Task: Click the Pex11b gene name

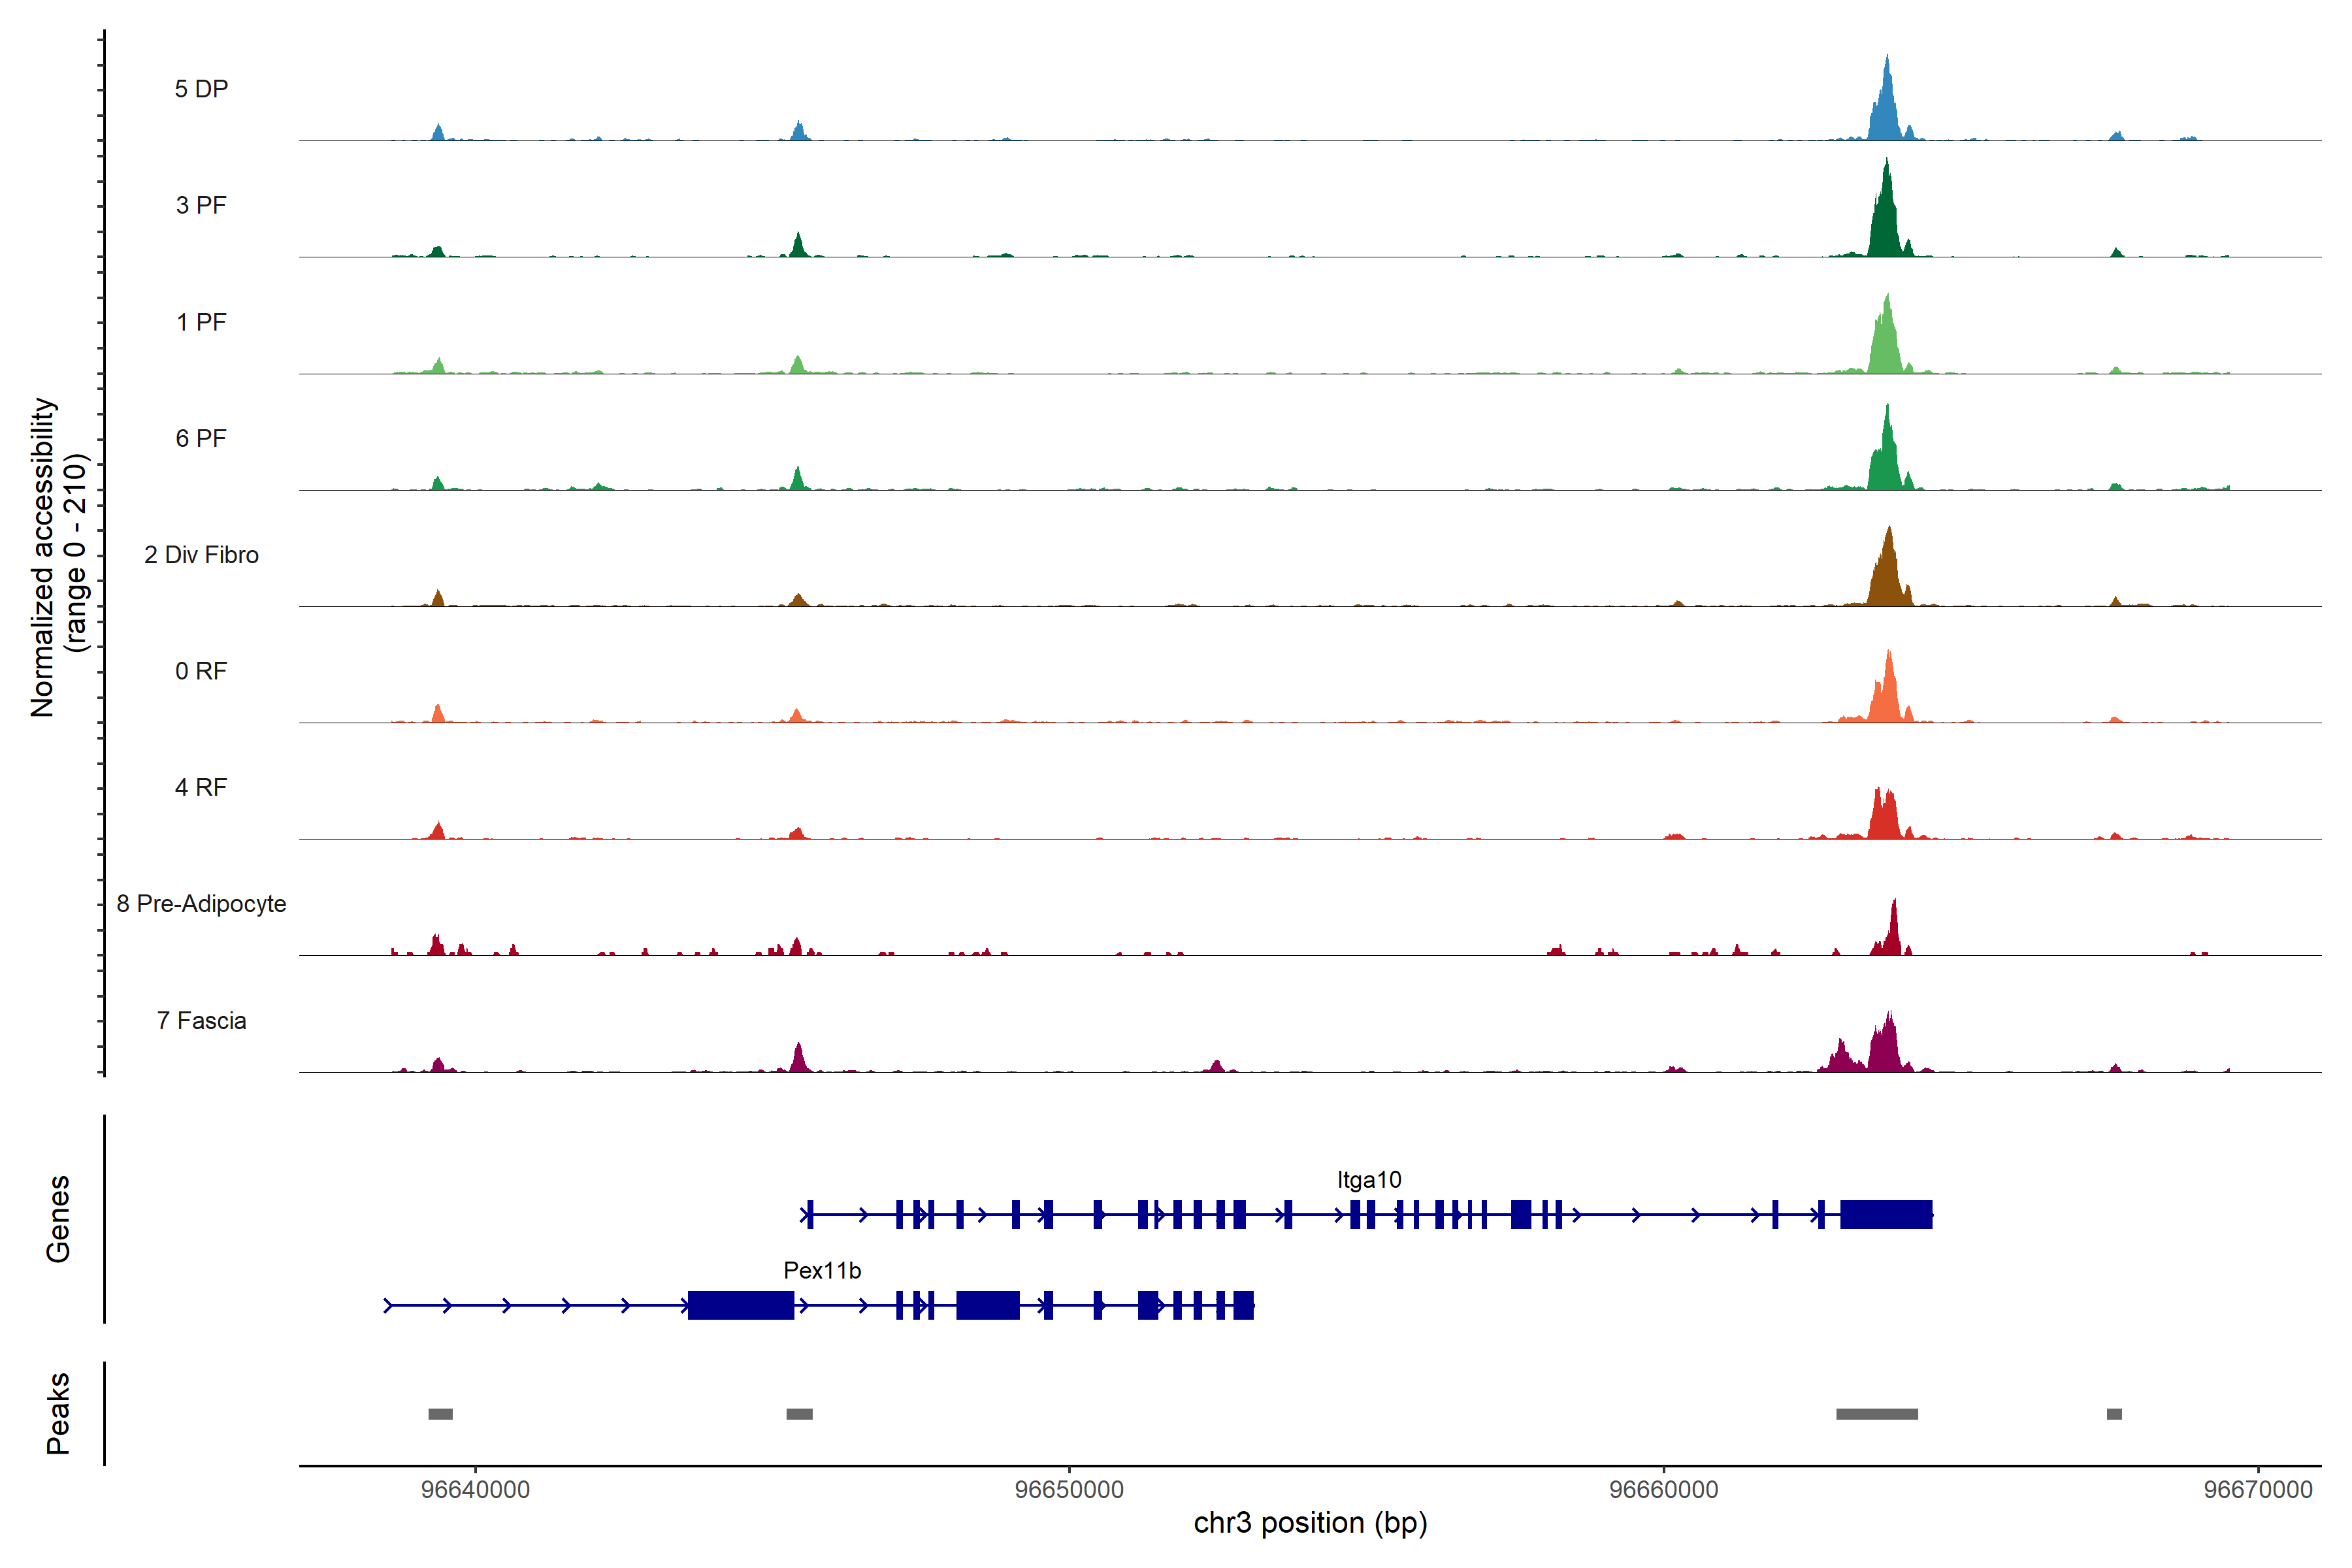Action: [x=822, y=1271]
